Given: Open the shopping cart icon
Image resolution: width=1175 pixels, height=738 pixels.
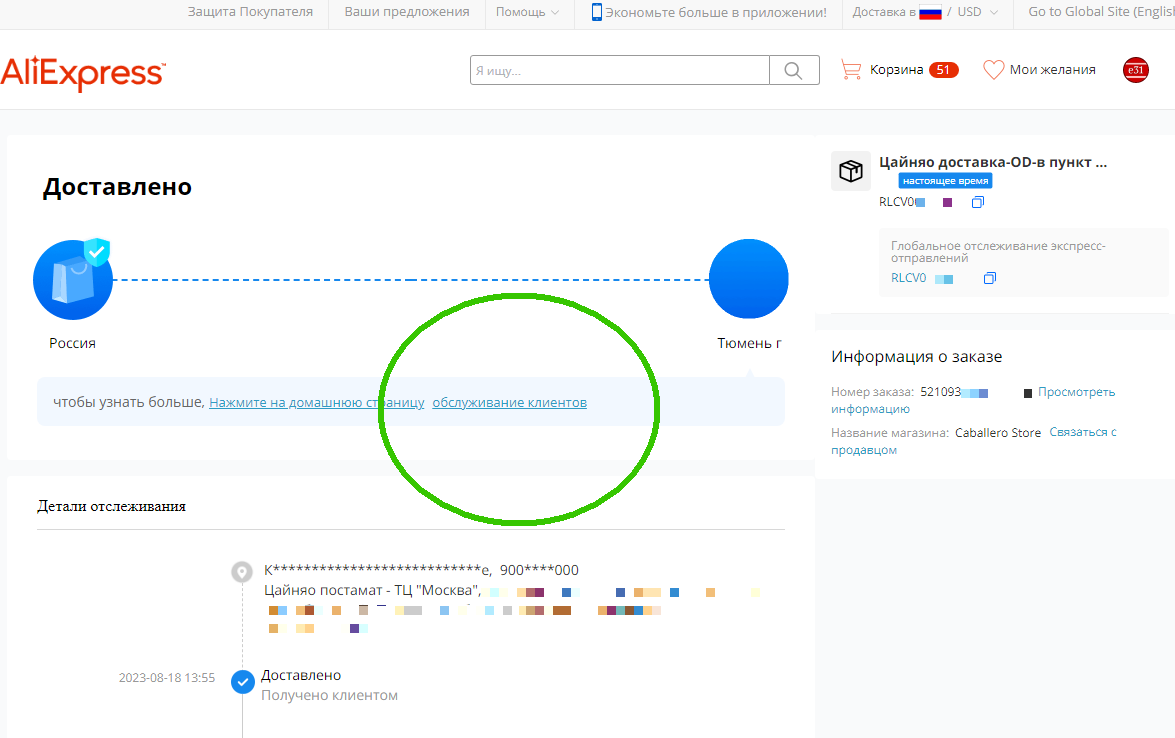Looking at the screenshot, I should (x=851, y=70).
